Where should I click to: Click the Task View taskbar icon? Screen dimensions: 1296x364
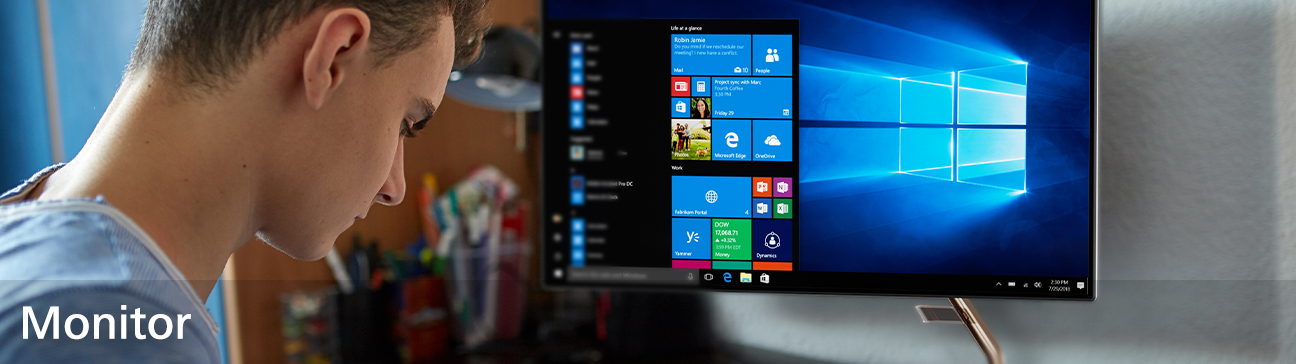pyautogui.click(x=709, y=277)
